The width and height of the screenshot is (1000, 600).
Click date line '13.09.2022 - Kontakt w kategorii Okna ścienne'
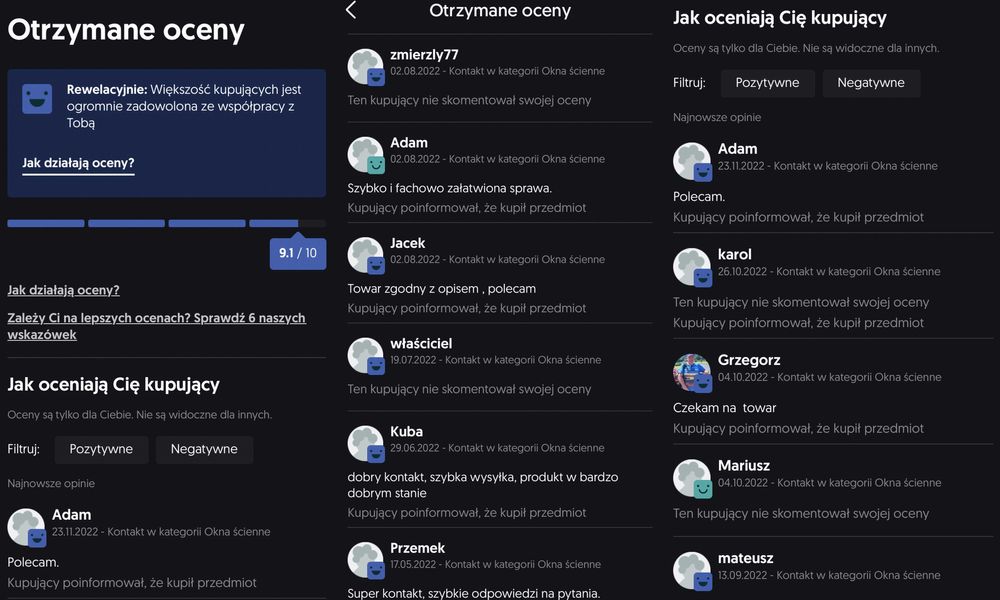pos(829,575)
